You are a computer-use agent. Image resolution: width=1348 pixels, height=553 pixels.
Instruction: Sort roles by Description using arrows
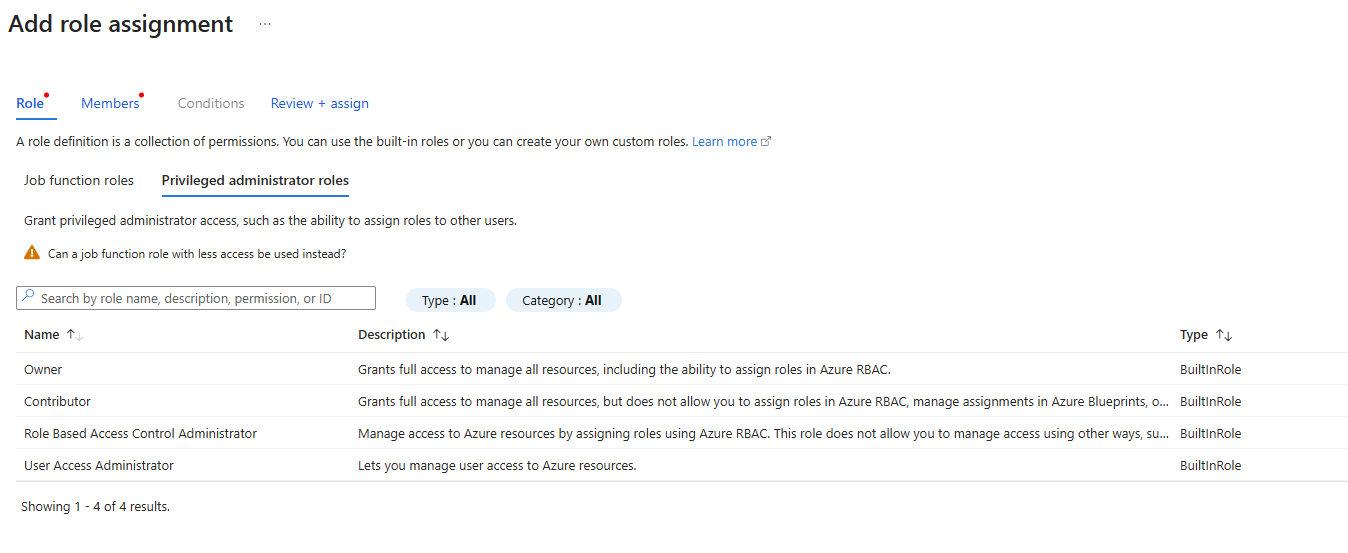pyautogui.click(x=441, y=335)
